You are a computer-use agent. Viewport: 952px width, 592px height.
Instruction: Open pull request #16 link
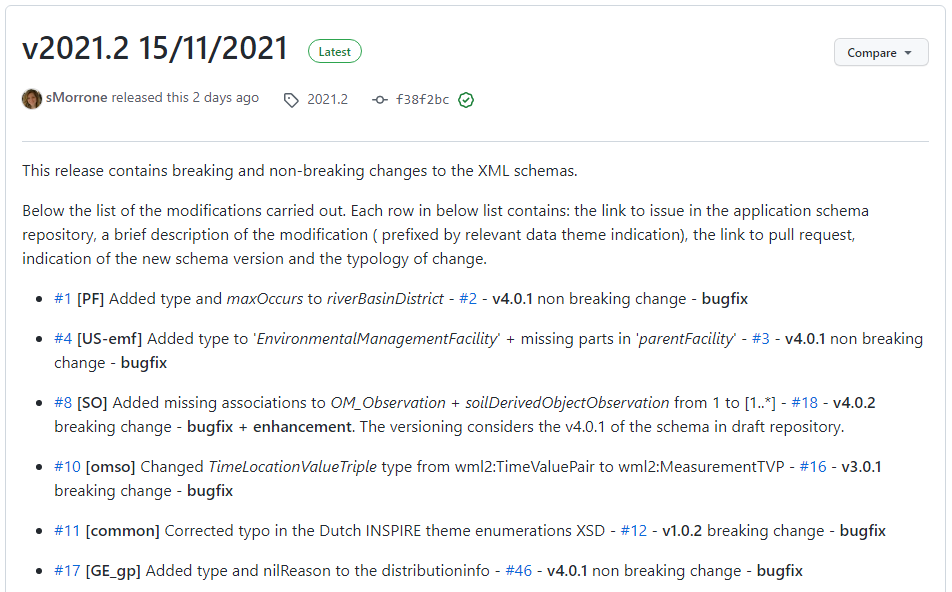pyautogui.click(x=813, y=466)
